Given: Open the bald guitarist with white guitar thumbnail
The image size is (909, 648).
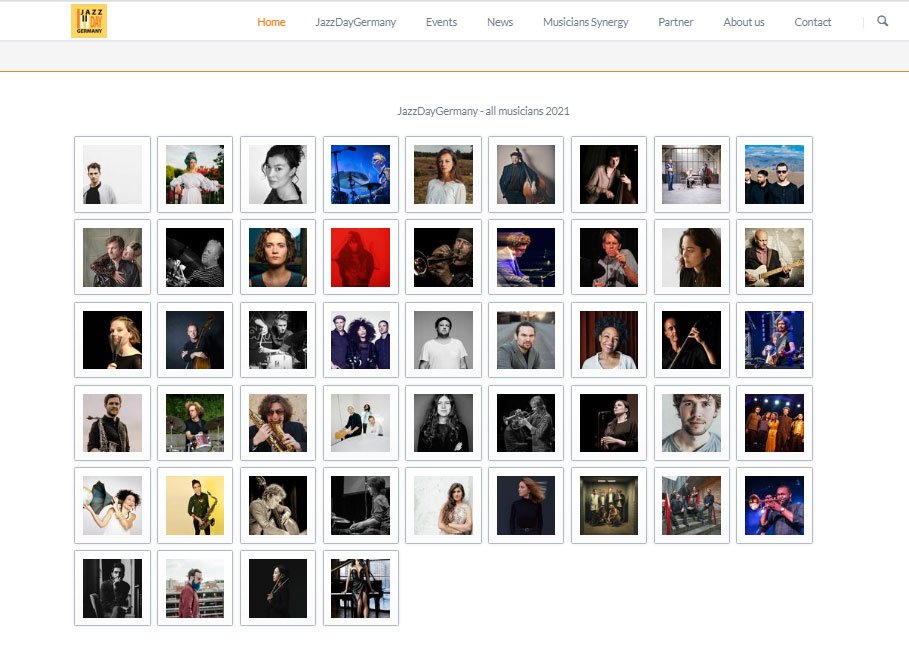Looking at the screenshot, I should coord(775,257).
